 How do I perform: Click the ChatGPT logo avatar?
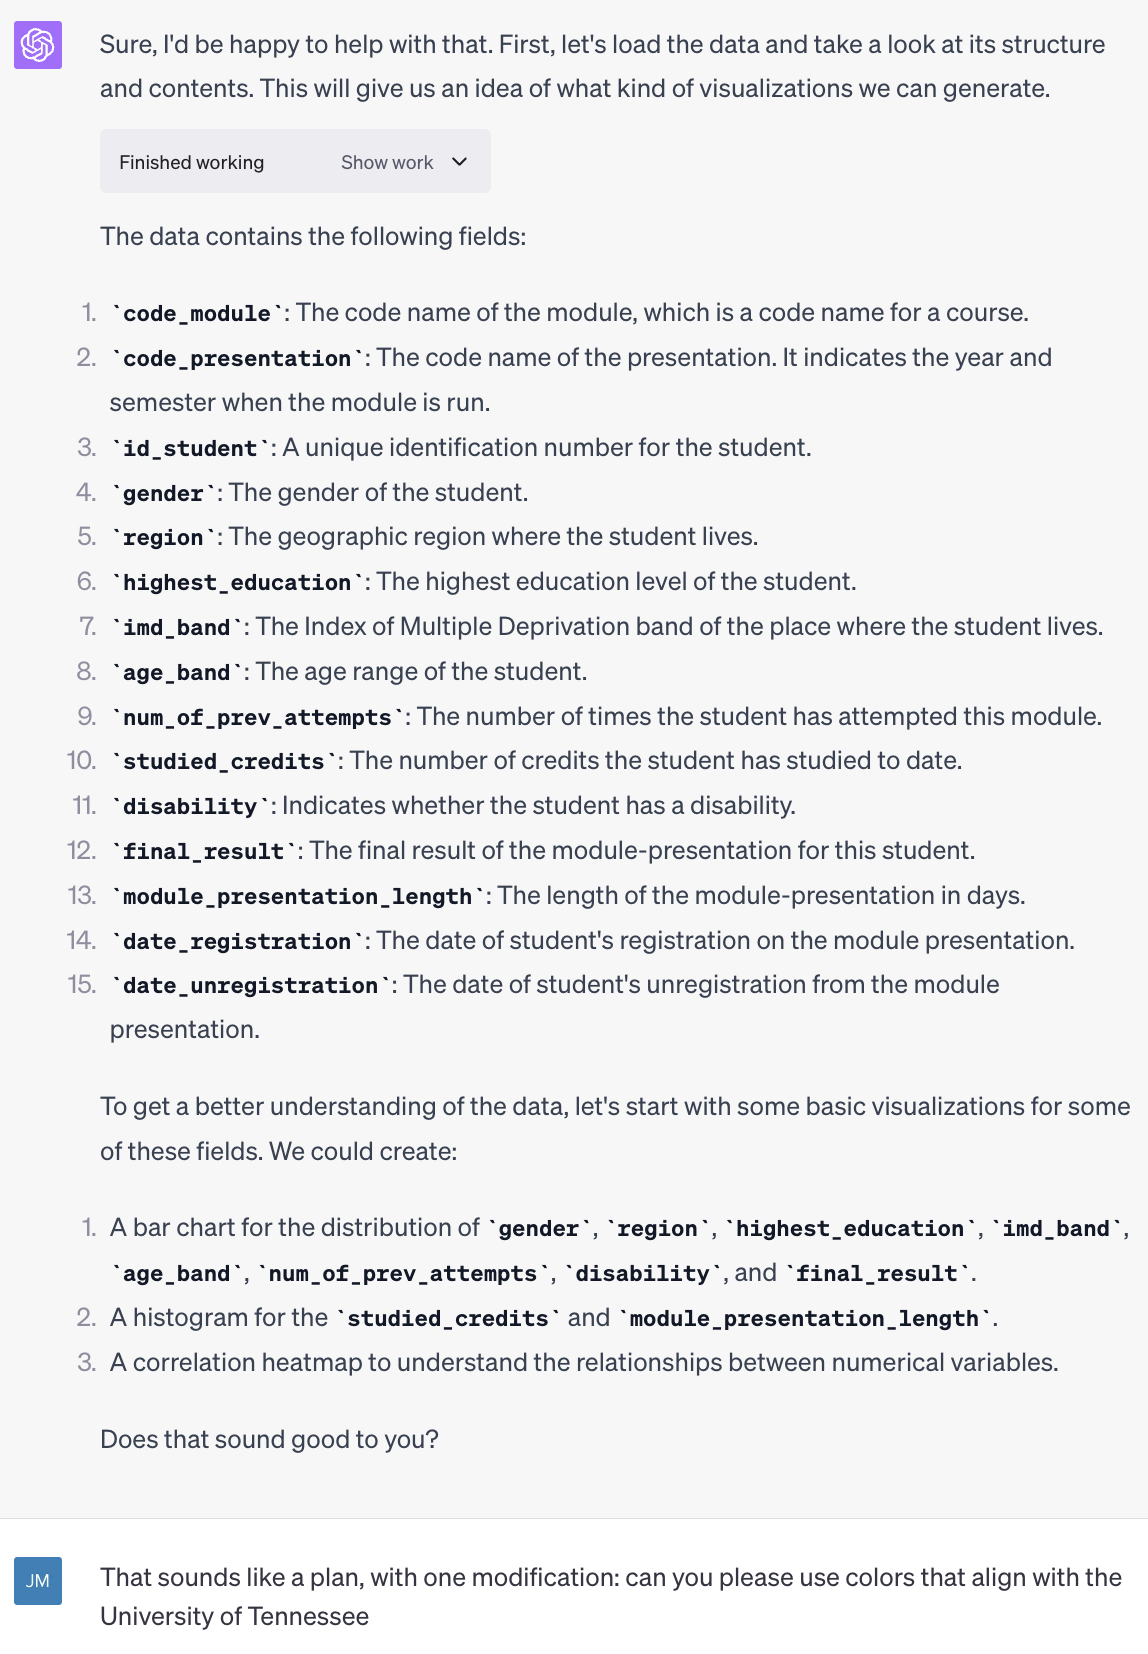click(38, 45)
